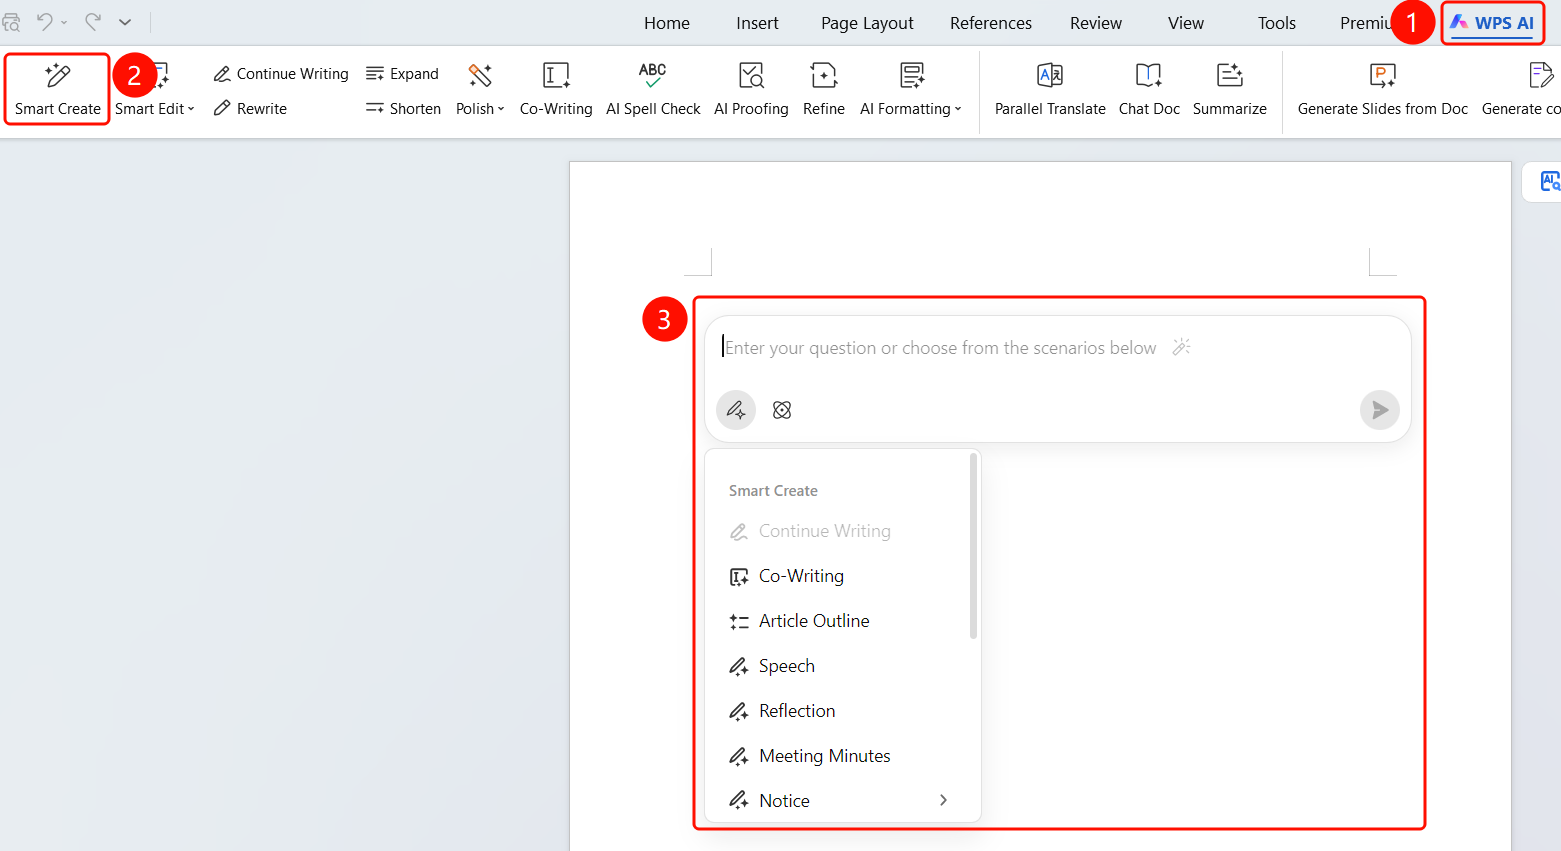Click the undo arrow icon
The width and height of the screenshot is (1561, 851).
coord(45,21)
